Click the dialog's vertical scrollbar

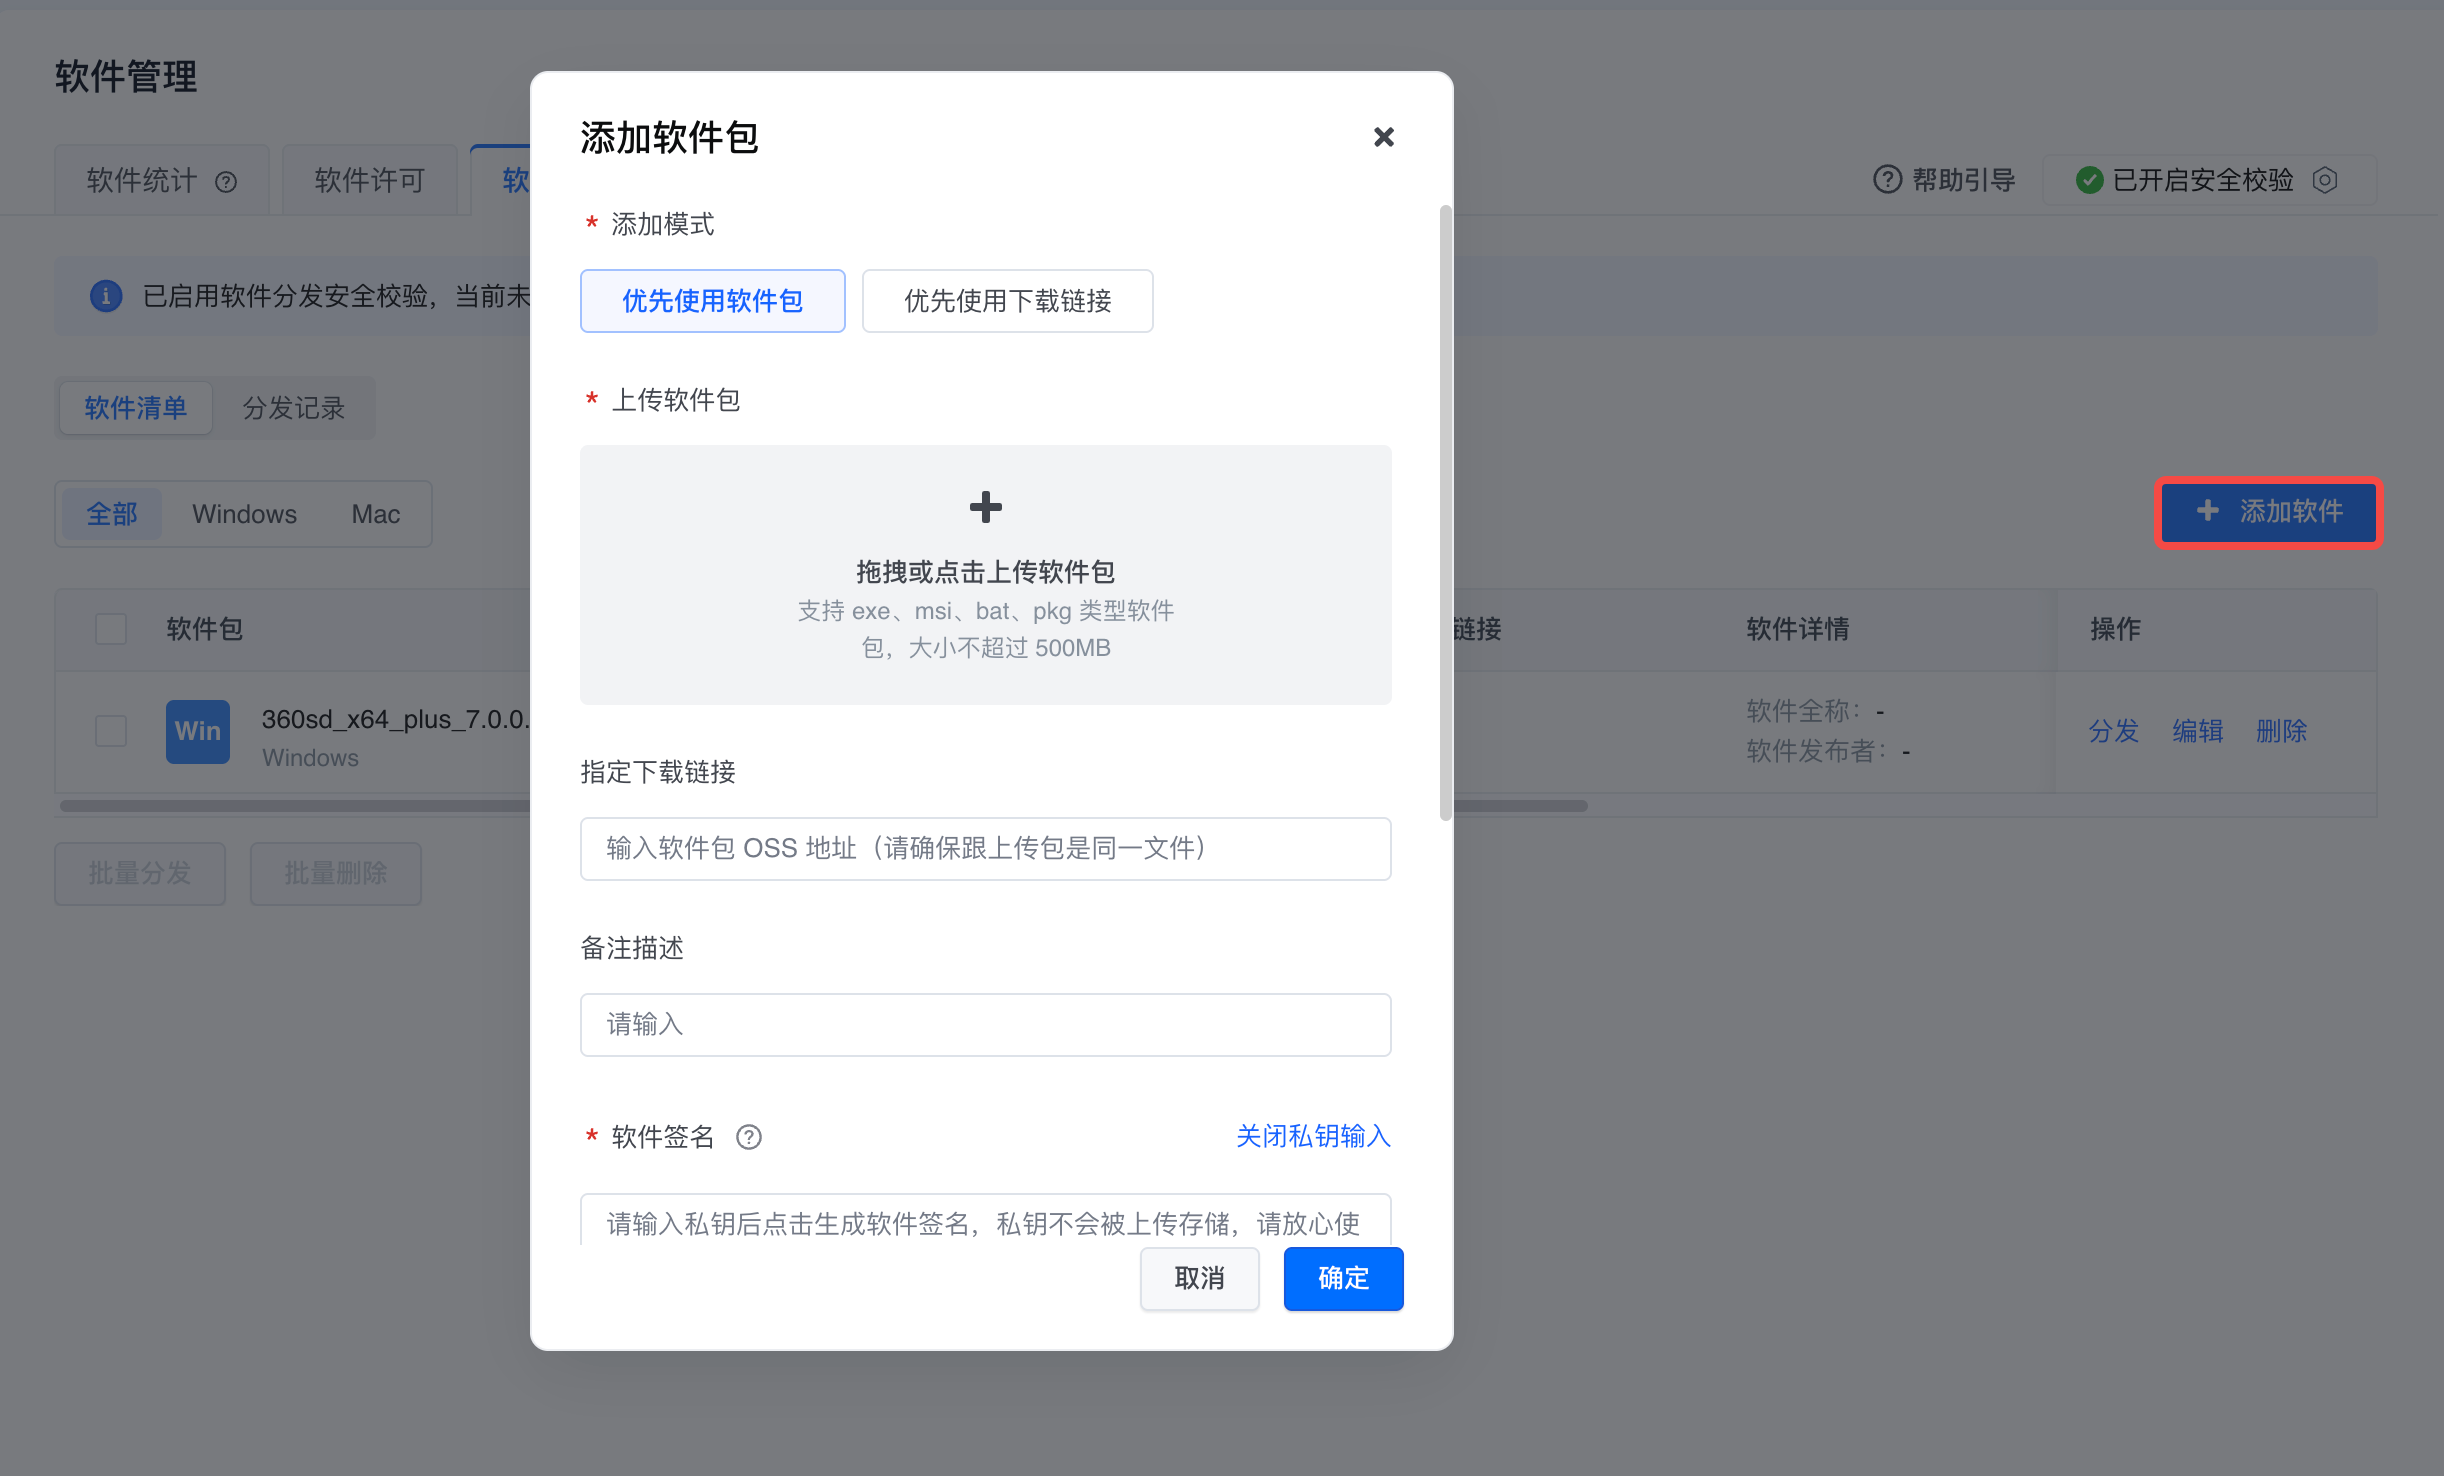pyautogui.click(x=1445, y=512)
